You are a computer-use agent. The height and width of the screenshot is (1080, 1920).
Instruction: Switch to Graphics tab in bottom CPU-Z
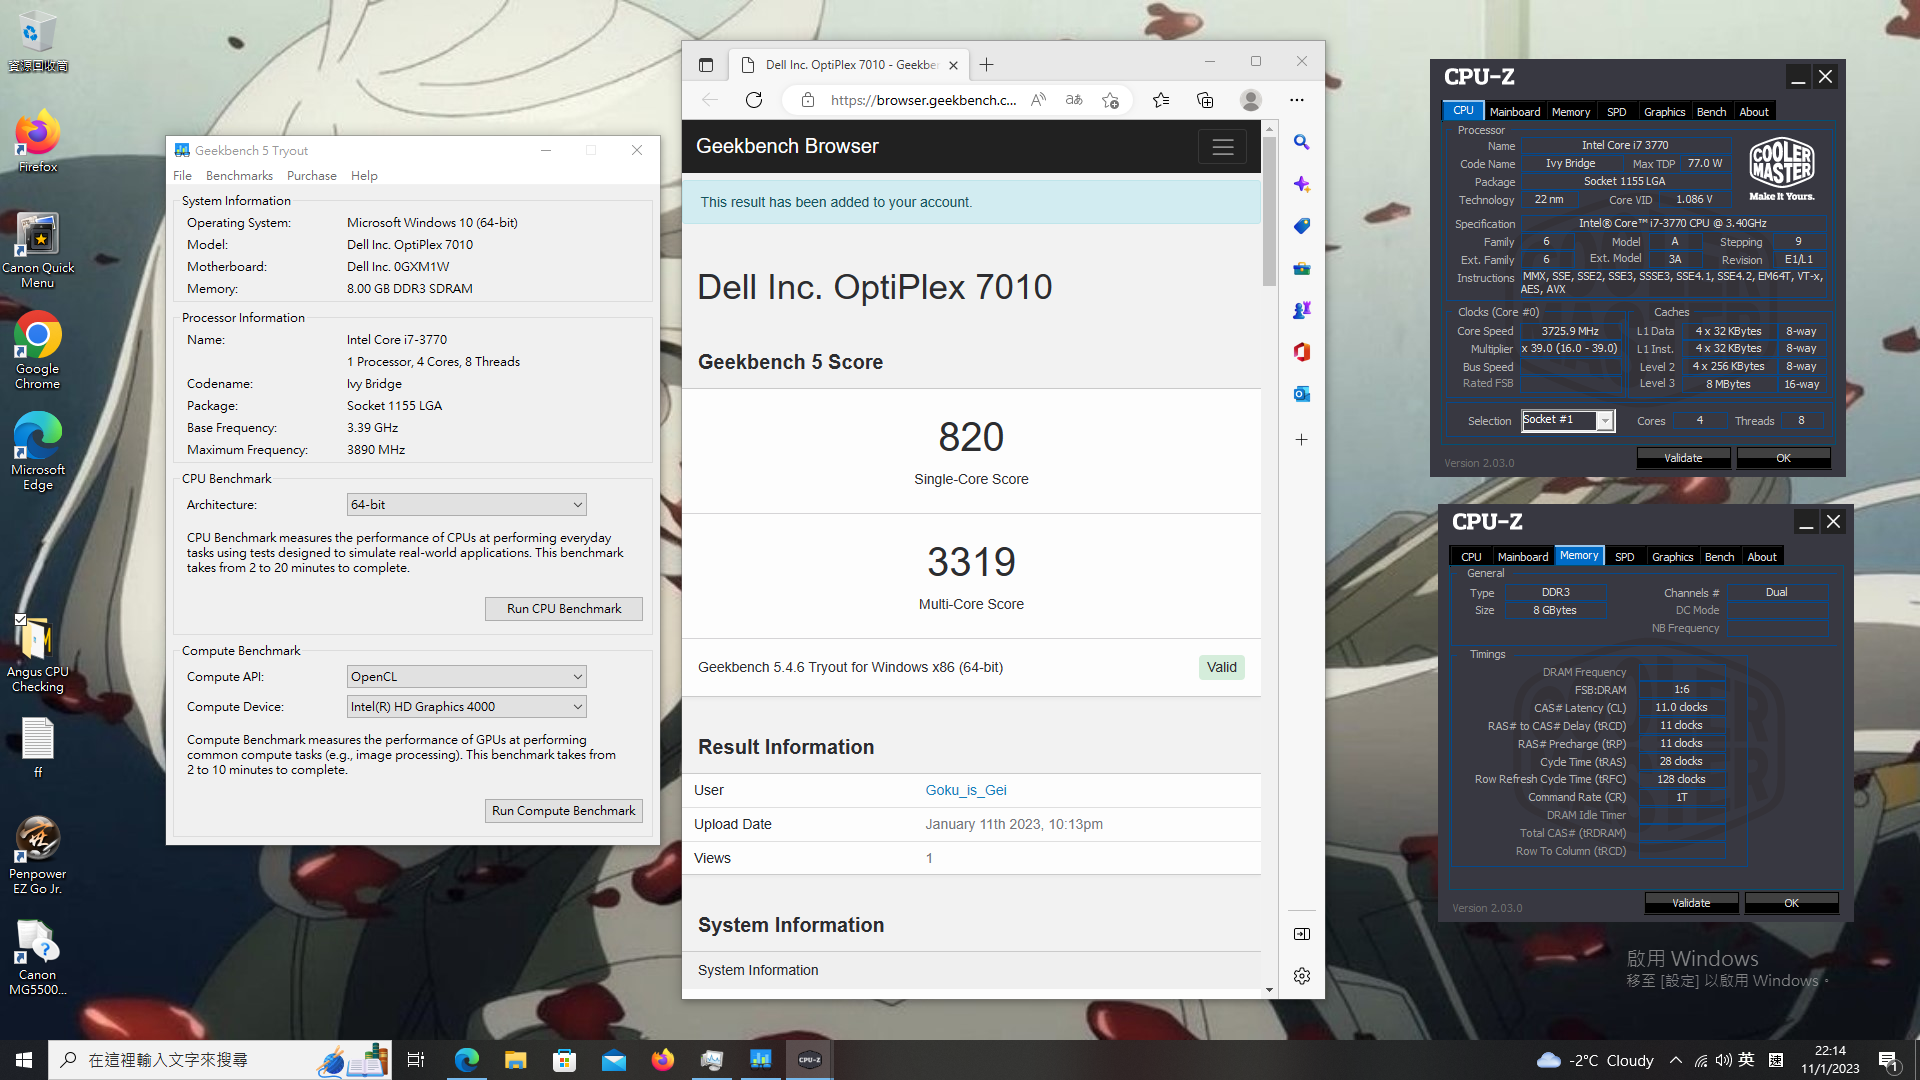pos(1672,557)
